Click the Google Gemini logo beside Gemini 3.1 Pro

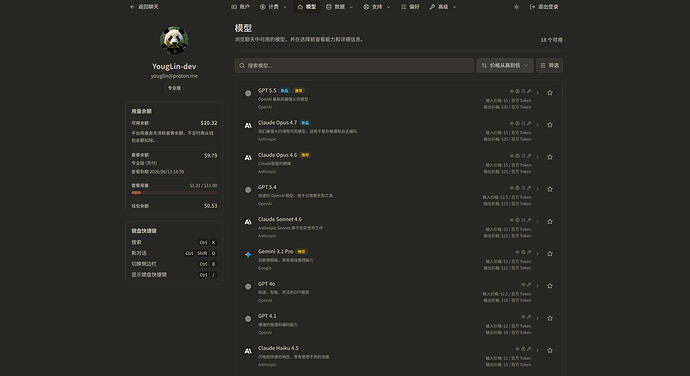(248, 254)
